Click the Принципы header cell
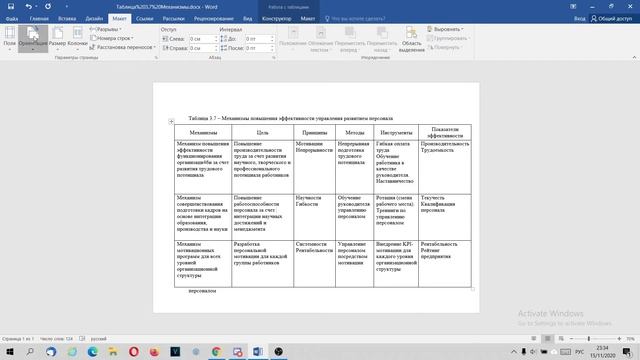The width and height of the screenshot is (640, 360). click(314, 133)
